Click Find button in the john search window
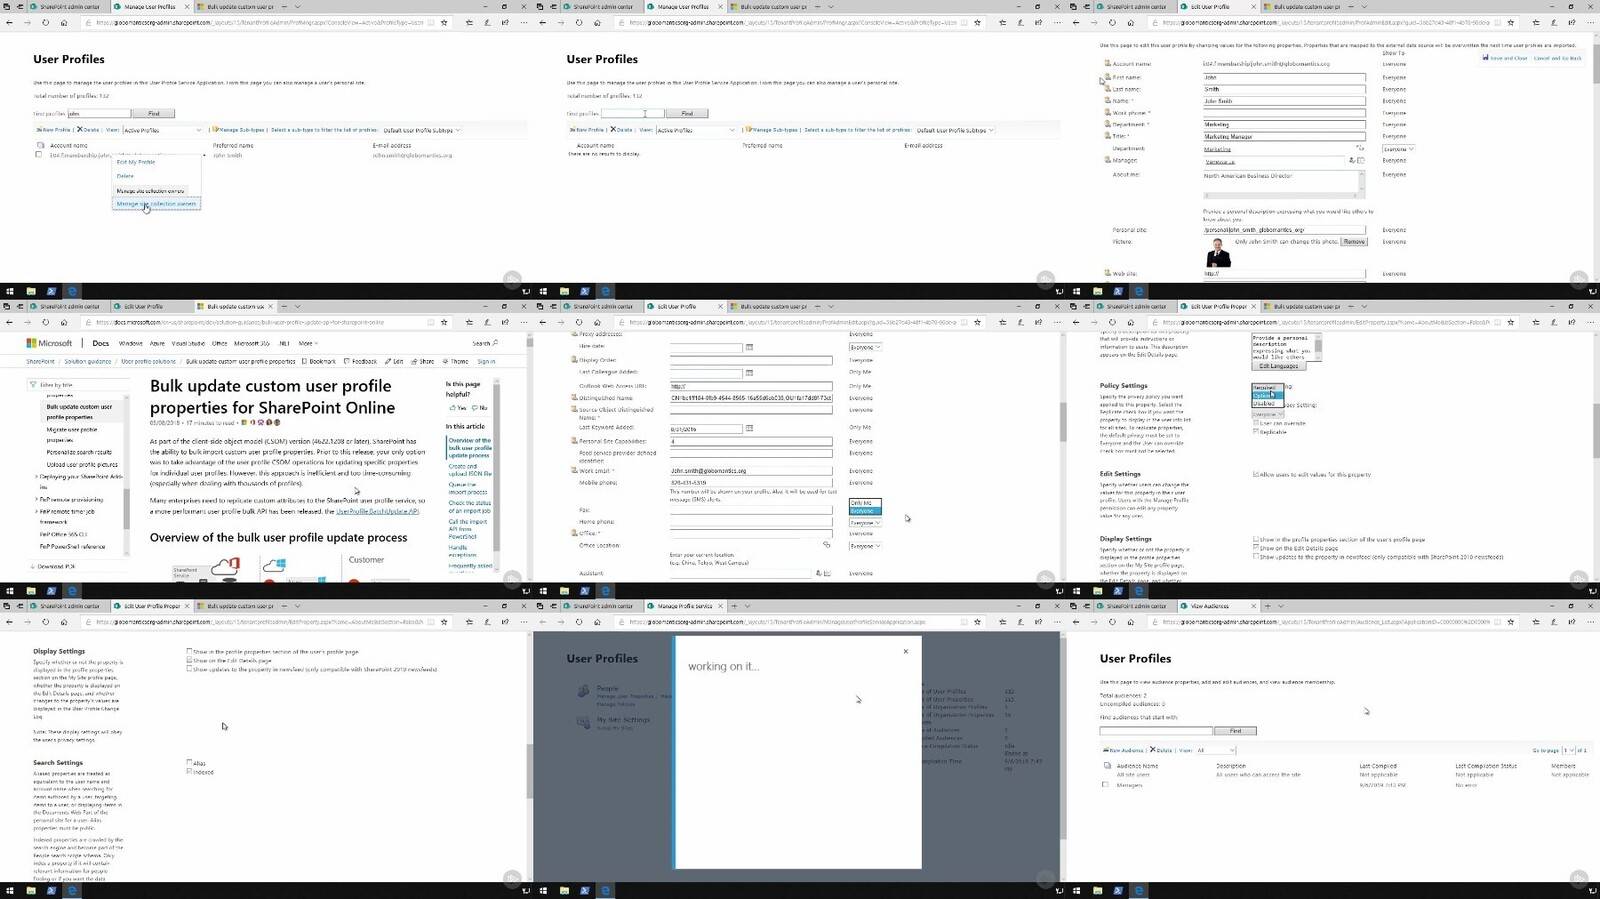 click(153, 113)
